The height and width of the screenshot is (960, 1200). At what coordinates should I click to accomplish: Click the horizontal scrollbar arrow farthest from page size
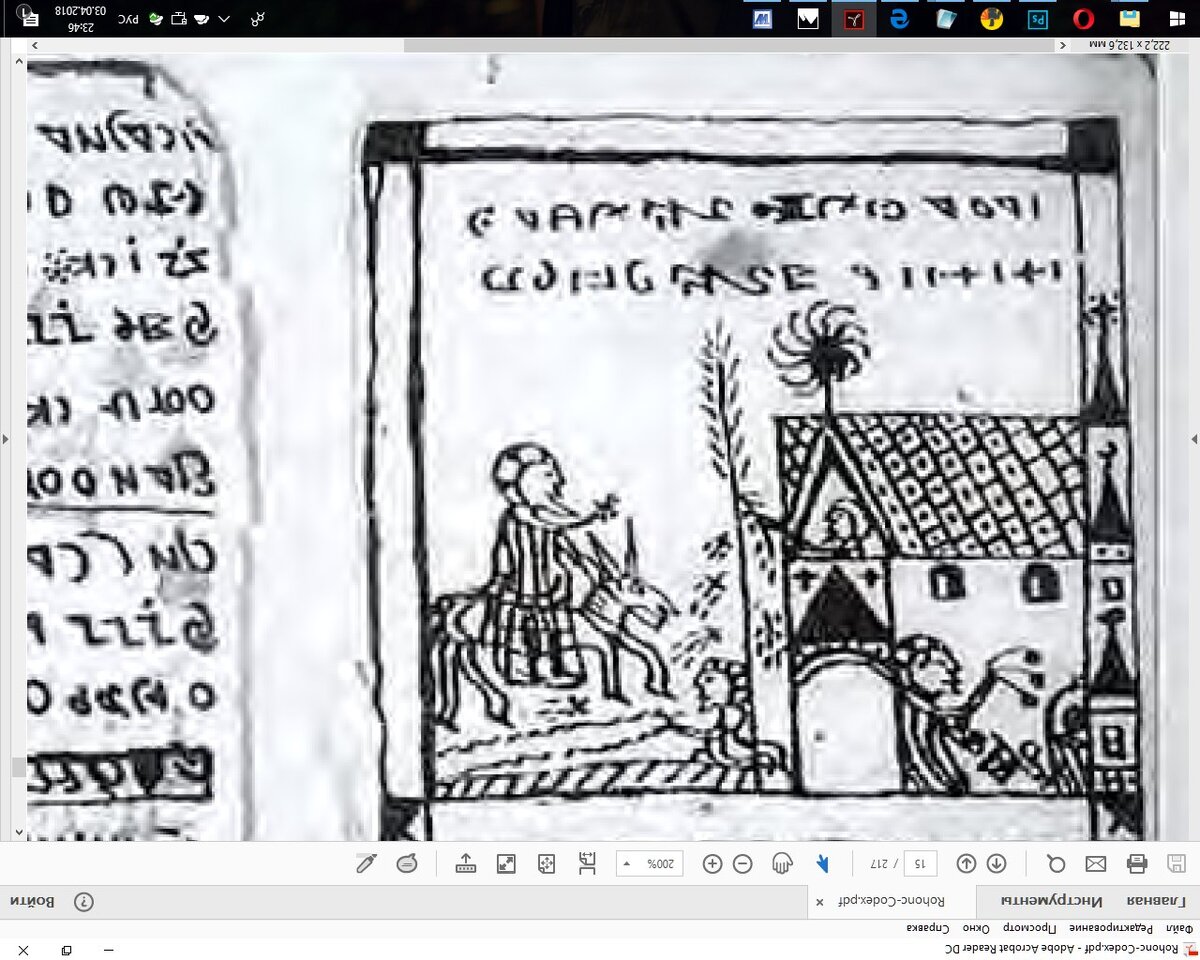pyautogui.click(x=35, y=45)
